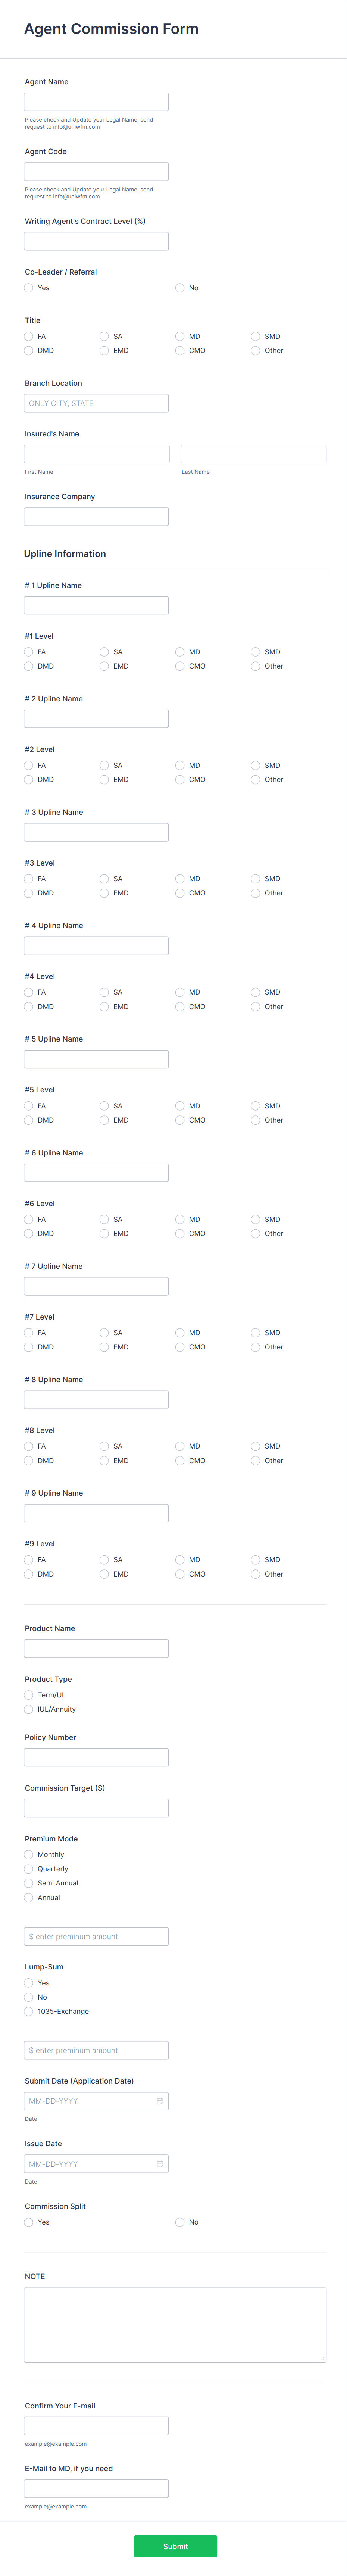Click the Insured's Last Name field
The width and height of the screenshot is (347, 2576).
coord(253,454)
